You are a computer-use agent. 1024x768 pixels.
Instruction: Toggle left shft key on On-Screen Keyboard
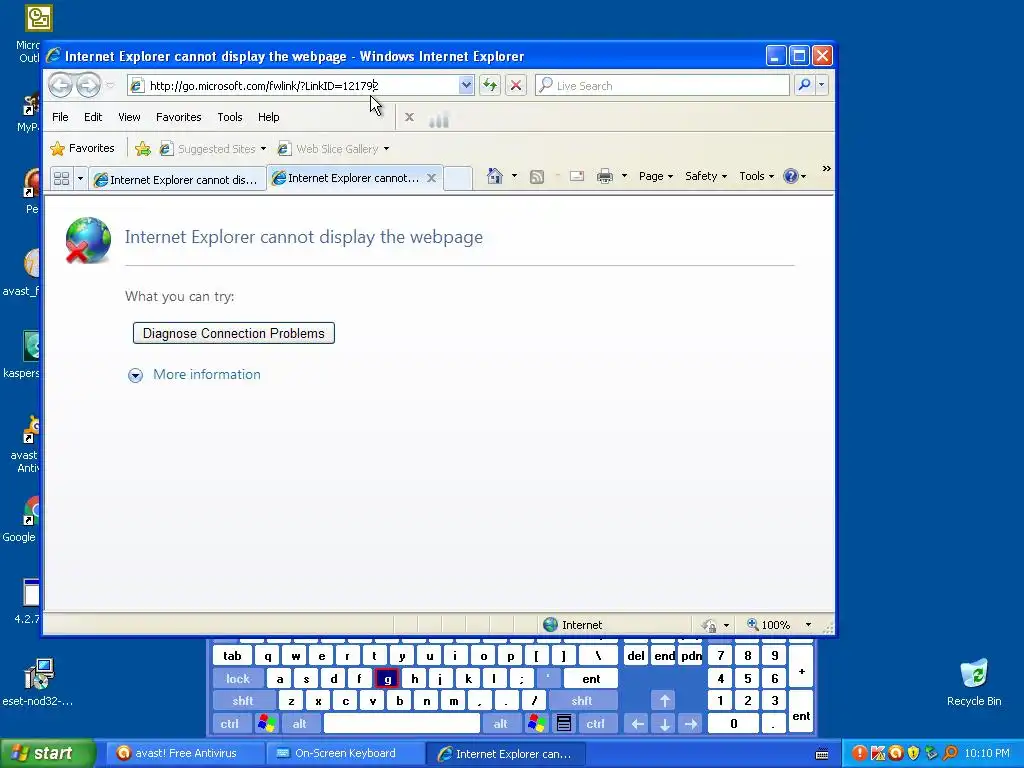243,701
